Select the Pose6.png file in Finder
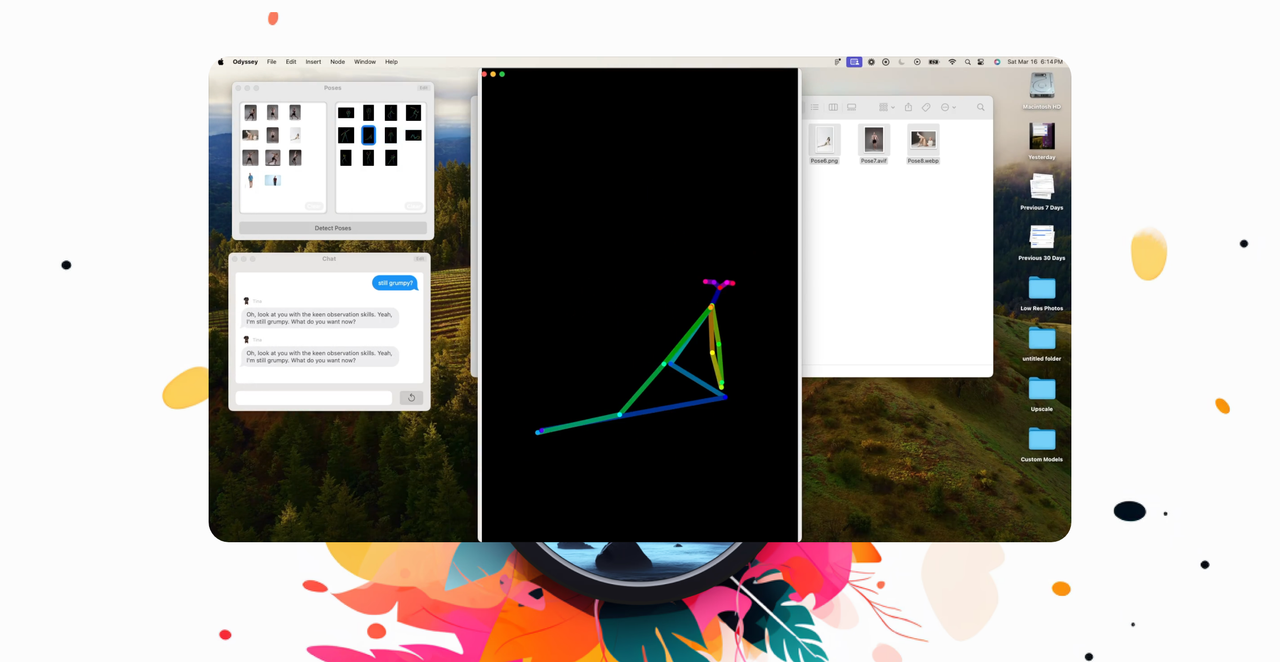This screenshot has height=662, width=1280. pos(825,144)
